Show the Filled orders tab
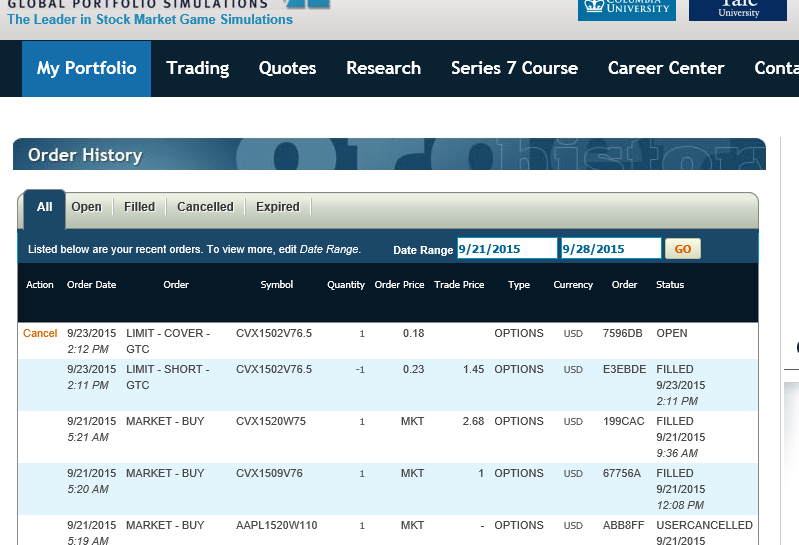 [139, 207]
